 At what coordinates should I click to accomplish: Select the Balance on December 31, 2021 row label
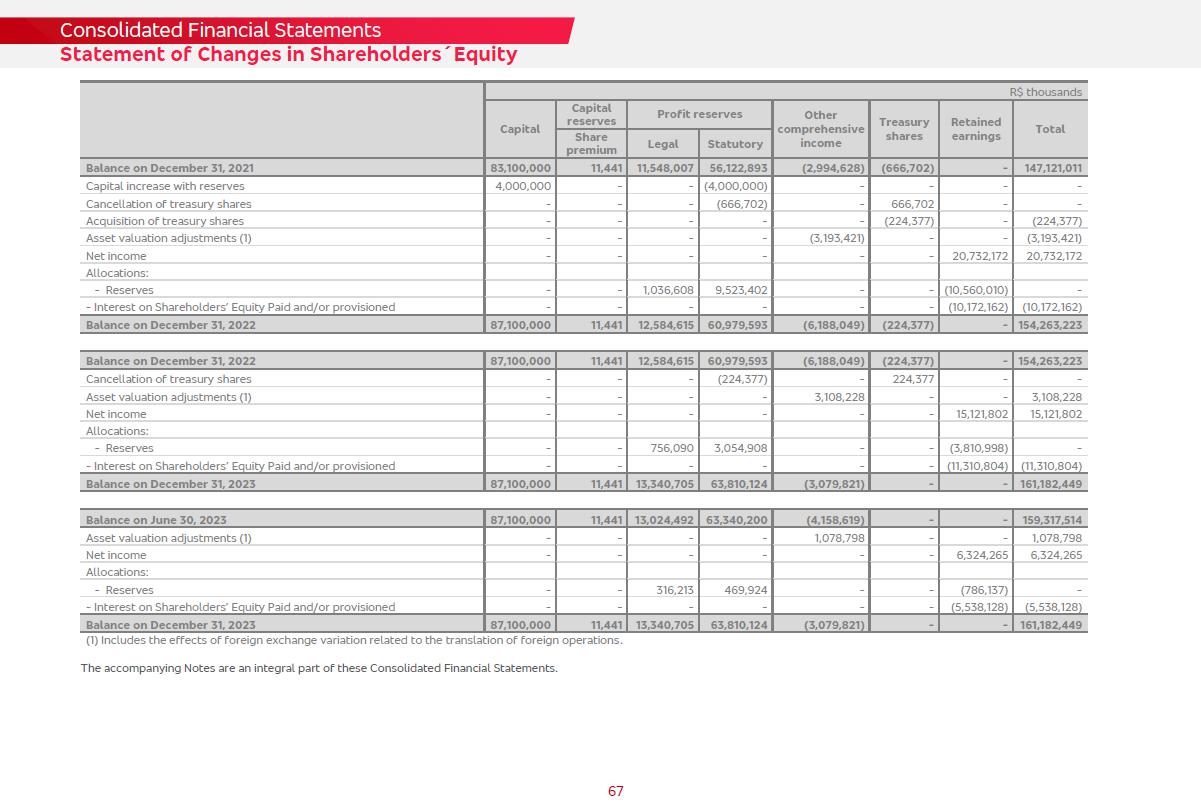(169, 168)
